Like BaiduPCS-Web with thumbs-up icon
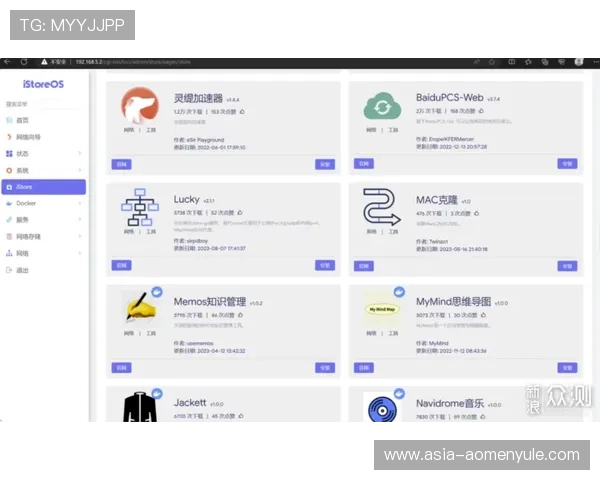600x480 pixels. 481,111
